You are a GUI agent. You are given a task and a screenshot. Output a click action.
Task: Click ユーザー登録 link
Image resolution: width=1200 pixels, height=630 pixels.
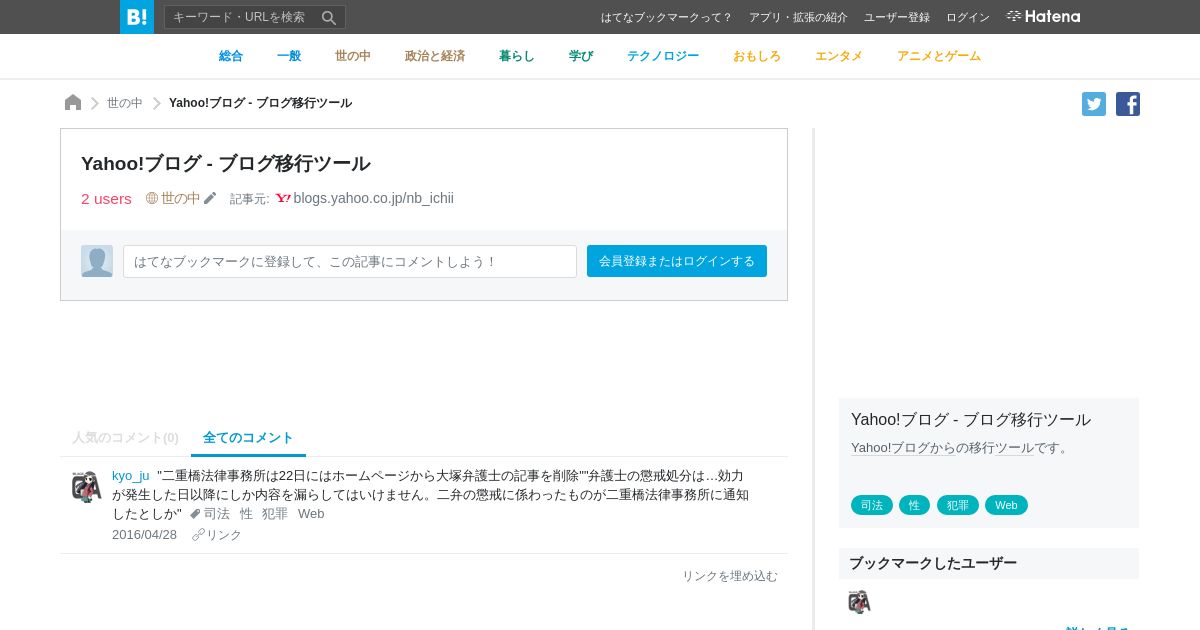pos(897,17)
